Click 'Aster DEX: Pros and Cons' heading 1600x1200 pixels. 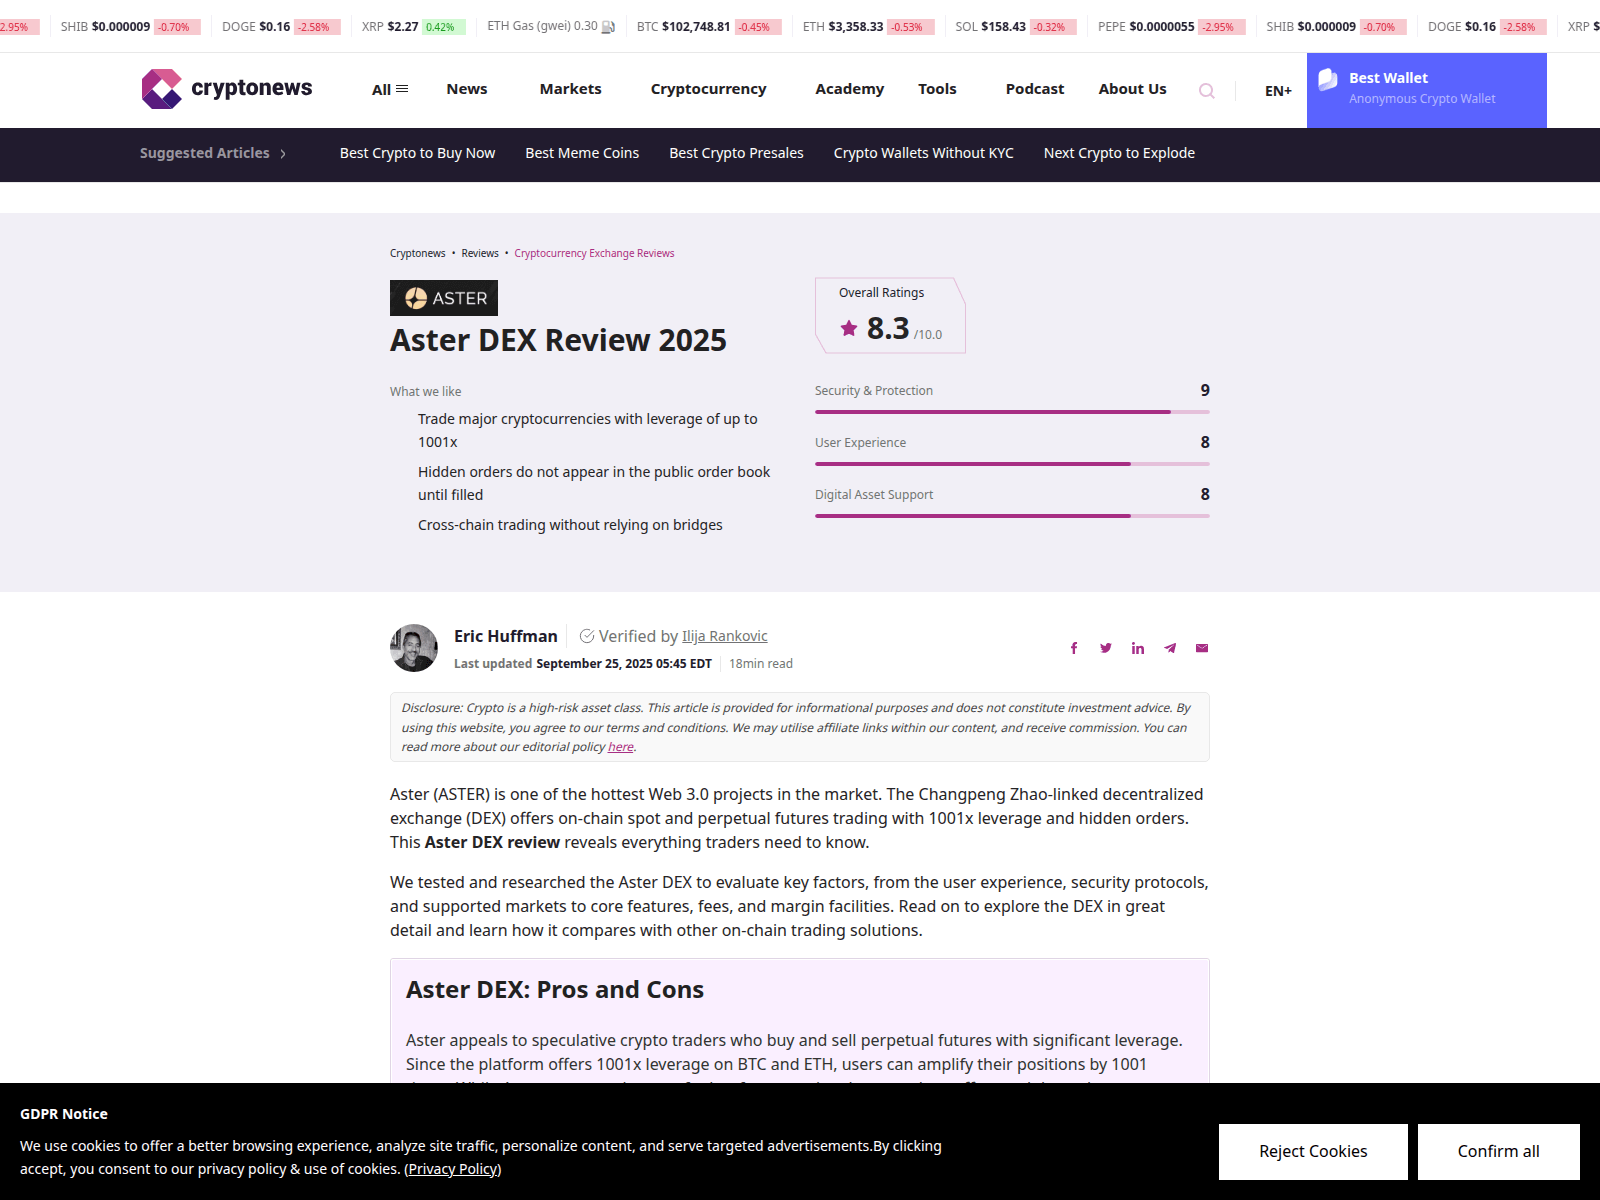(x=555, y=989)
